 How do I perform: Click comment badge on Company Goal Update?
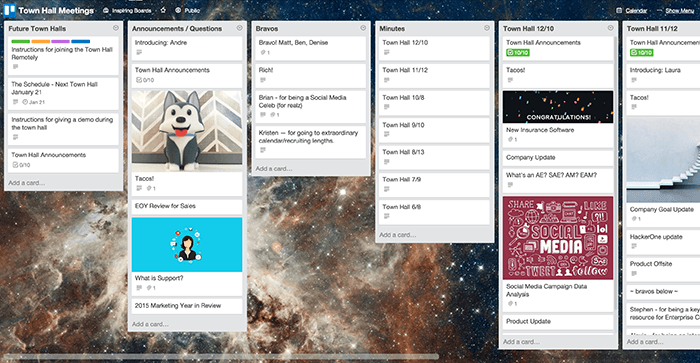[636, 219]
